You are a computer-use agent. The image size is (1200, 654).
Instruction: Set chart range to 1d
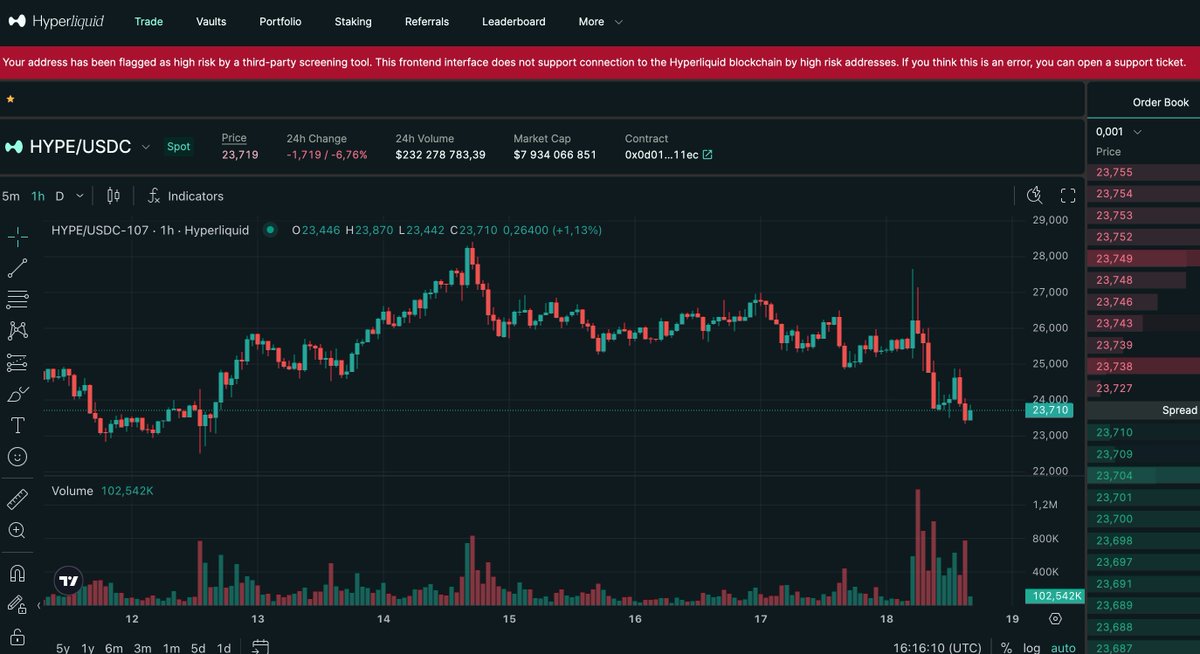click(224, 648)
